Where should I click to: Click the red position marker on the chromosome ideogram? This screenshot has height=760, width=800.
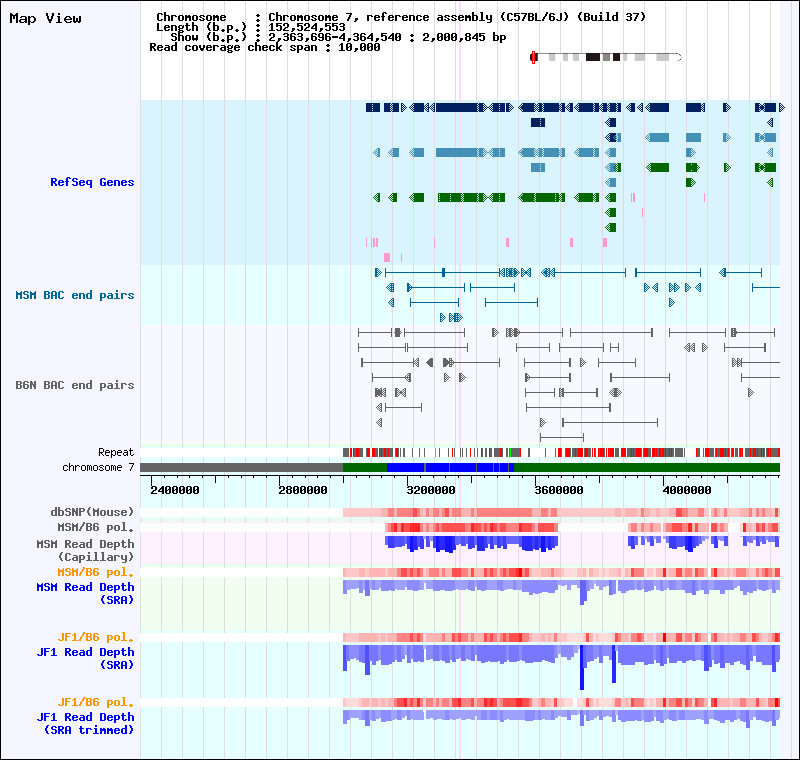pos(533,57)
